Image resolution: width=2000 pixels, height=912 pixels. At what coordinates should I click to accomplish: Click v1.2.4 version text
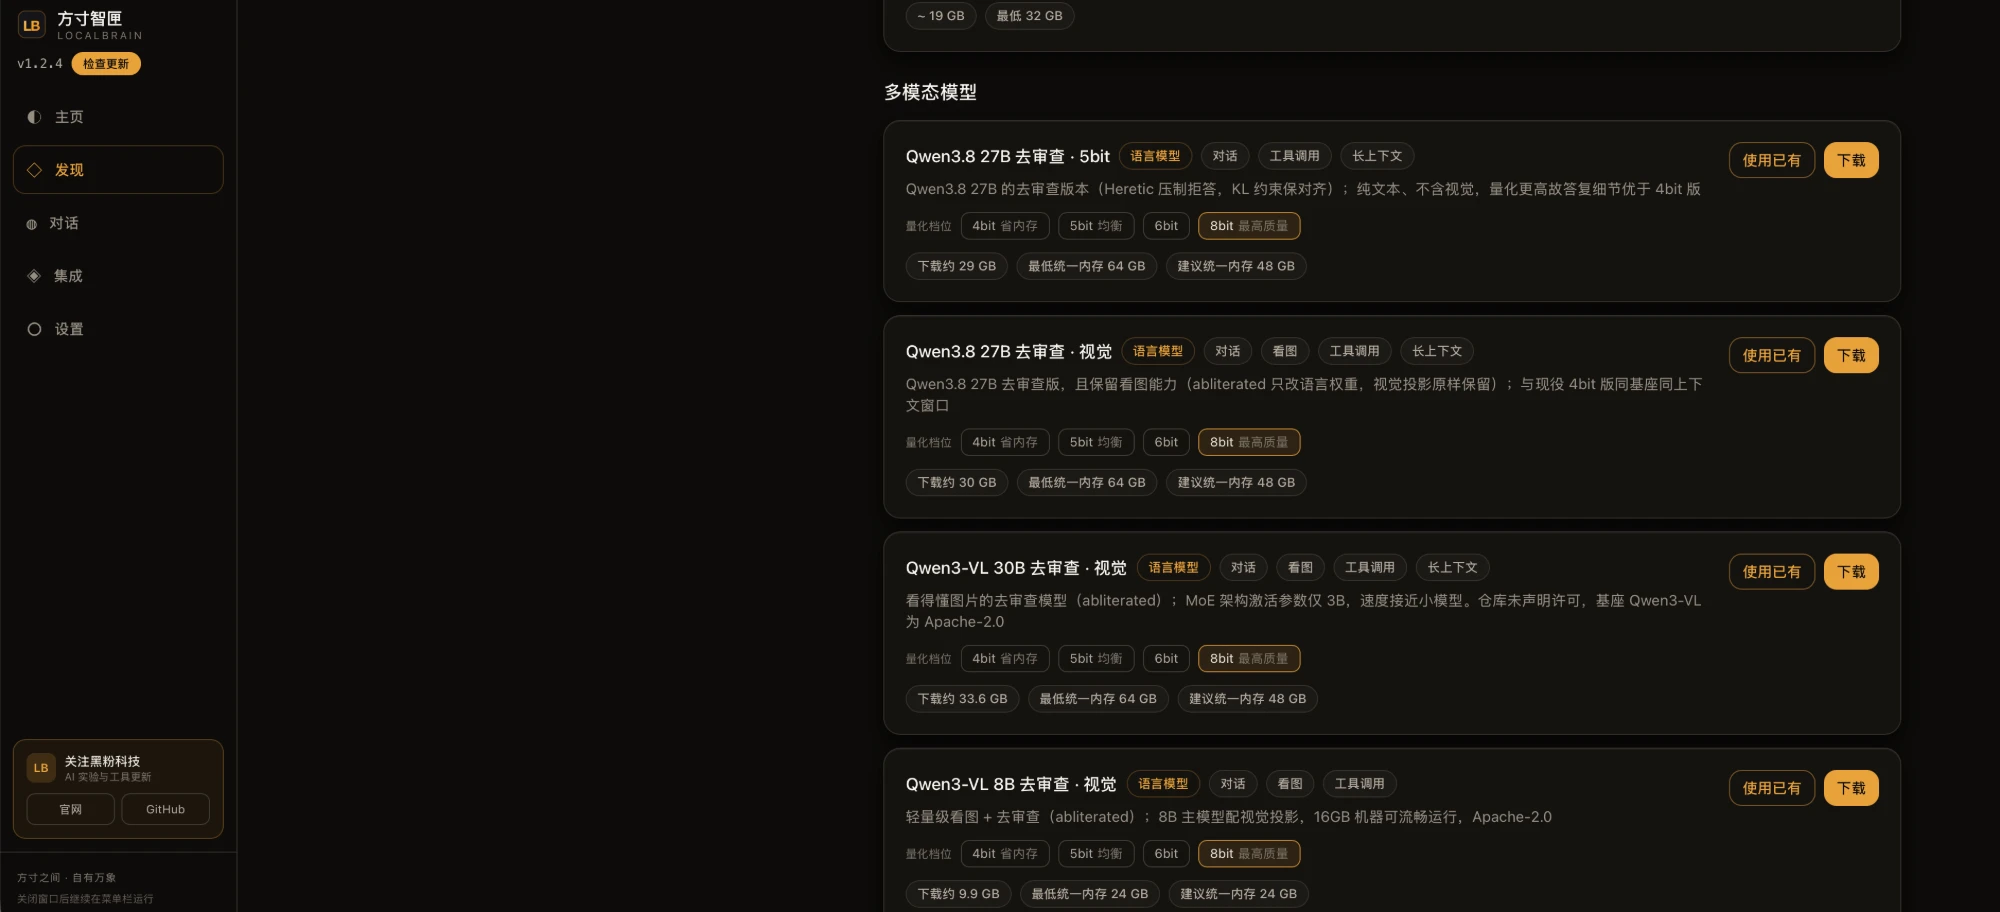click(x=40, y=64)
